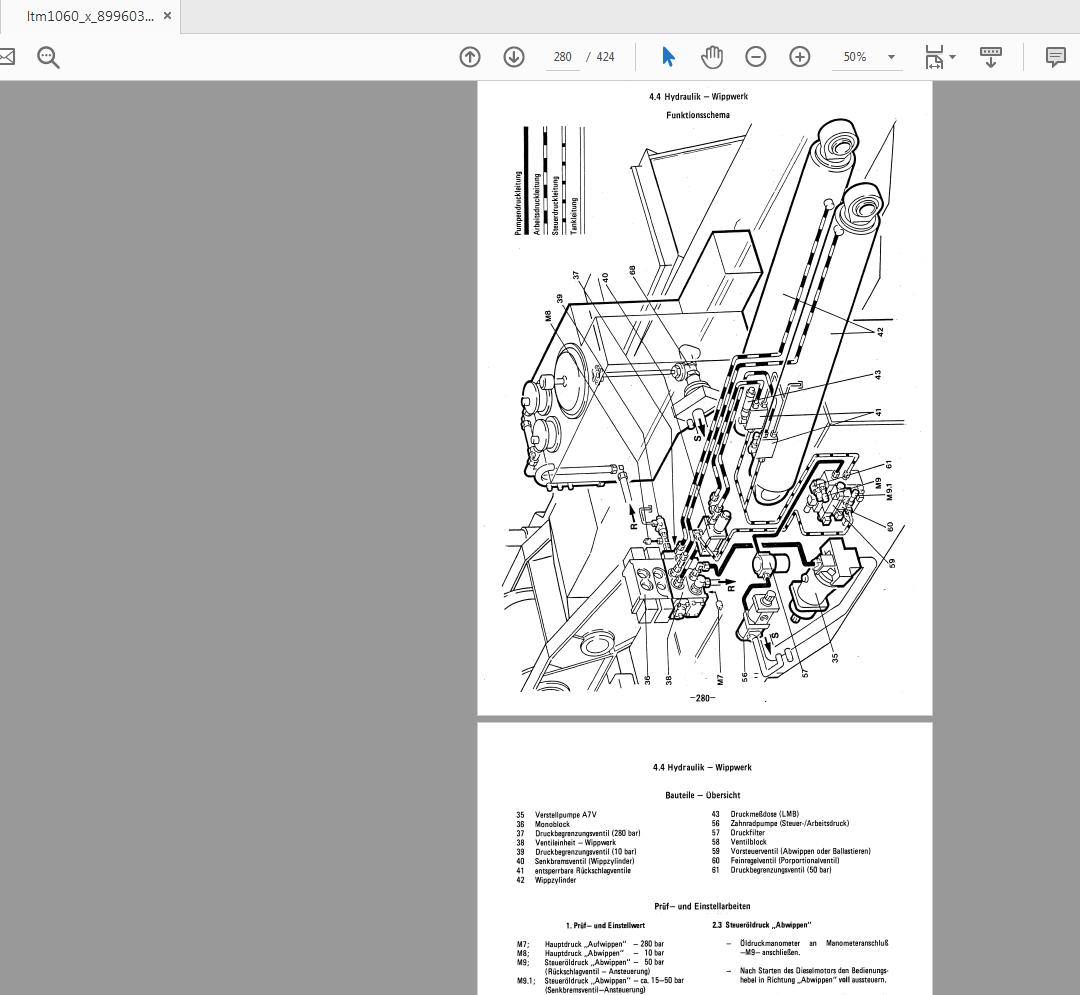1080x995 pixels.
Task: Open the comment tool
Action: point(1055,56)
